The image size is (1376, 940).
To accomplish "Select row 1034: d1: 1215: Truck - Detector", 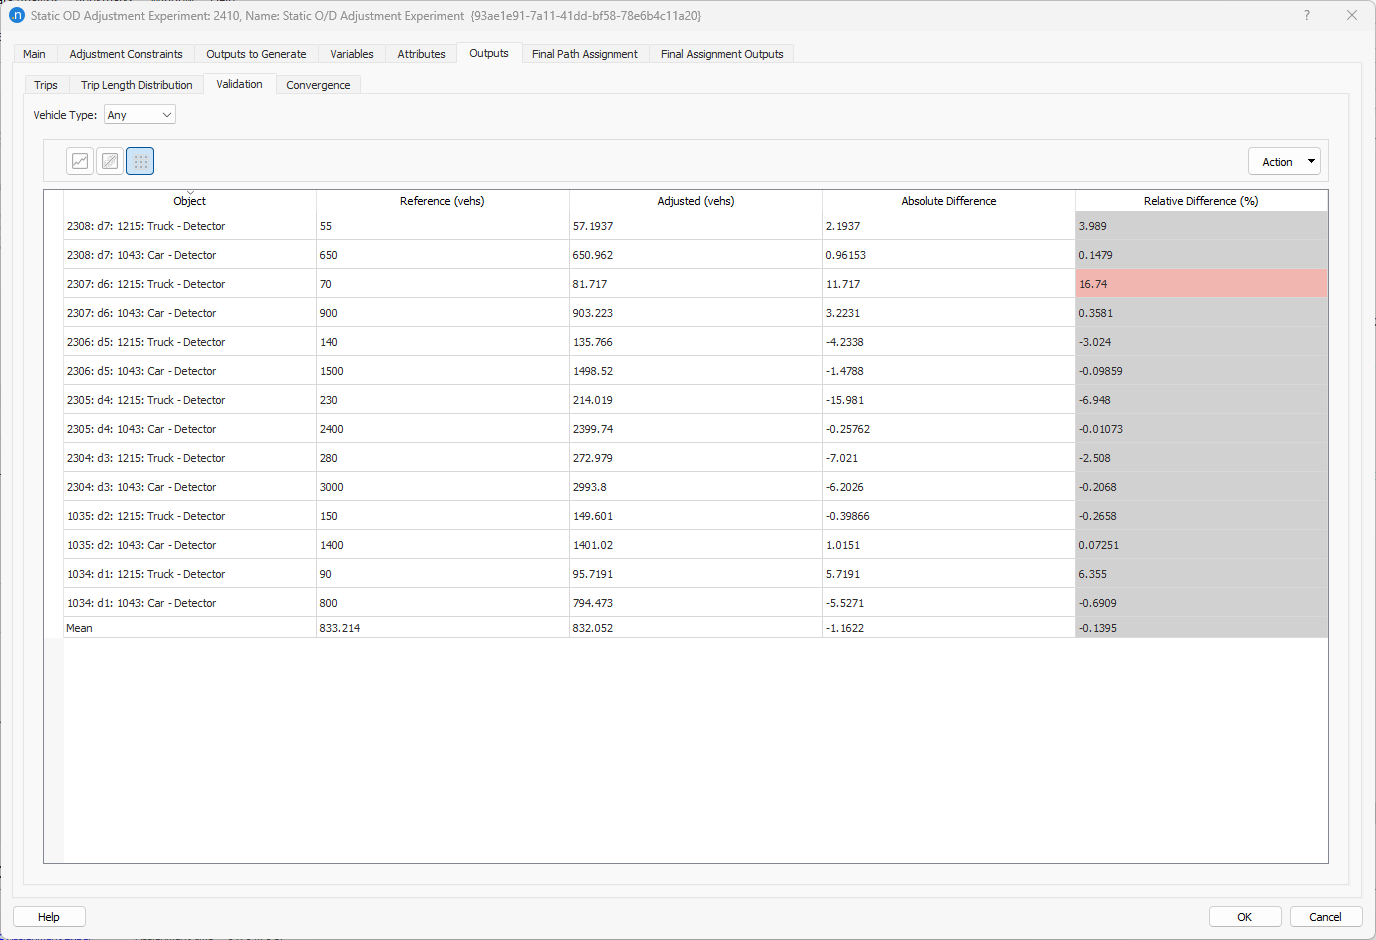I will (x=190, y=574).
